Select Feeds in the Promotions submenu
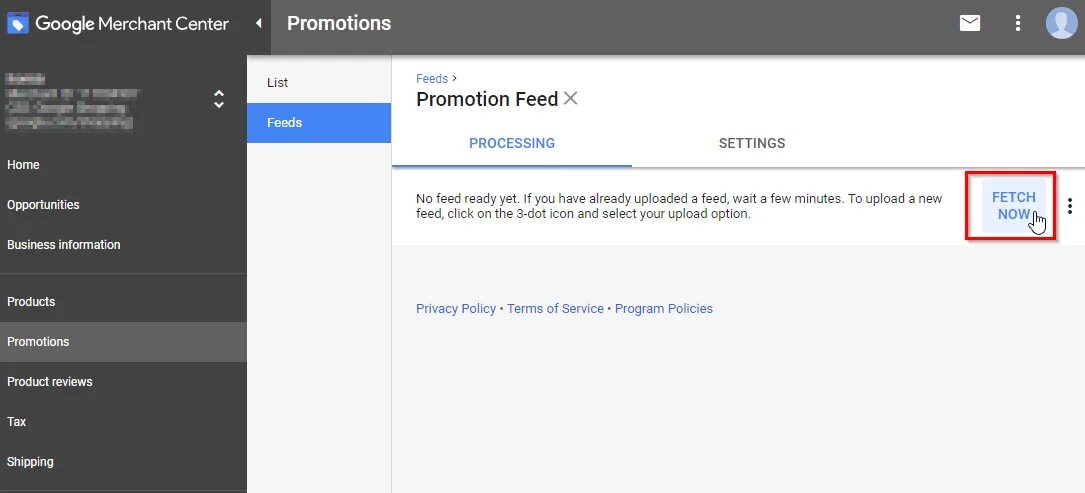 pyautogui.click(x=285, y=123)
